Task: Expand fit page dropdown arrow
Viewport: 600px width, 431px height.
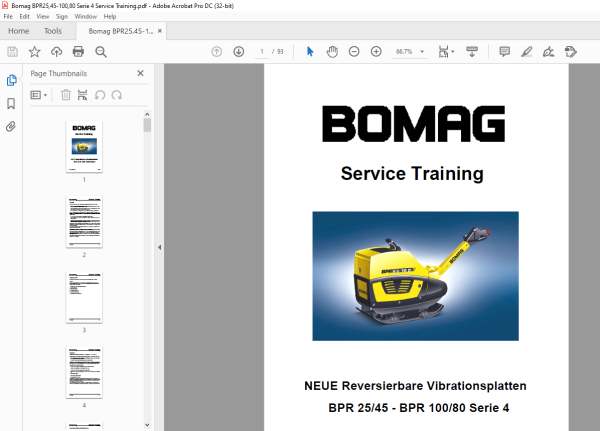Action: (453, 51)
